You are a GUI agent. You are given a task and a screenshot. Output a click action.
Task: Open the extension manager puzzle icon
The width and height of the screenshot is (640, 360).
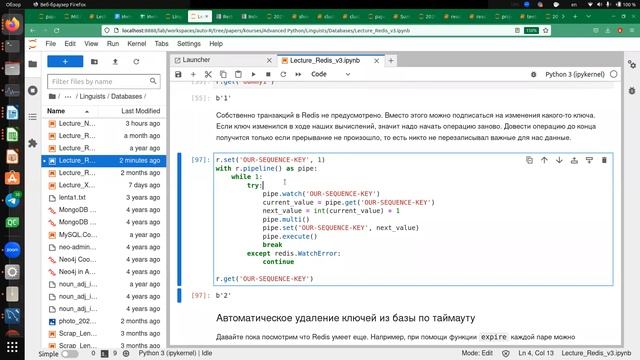33,143
